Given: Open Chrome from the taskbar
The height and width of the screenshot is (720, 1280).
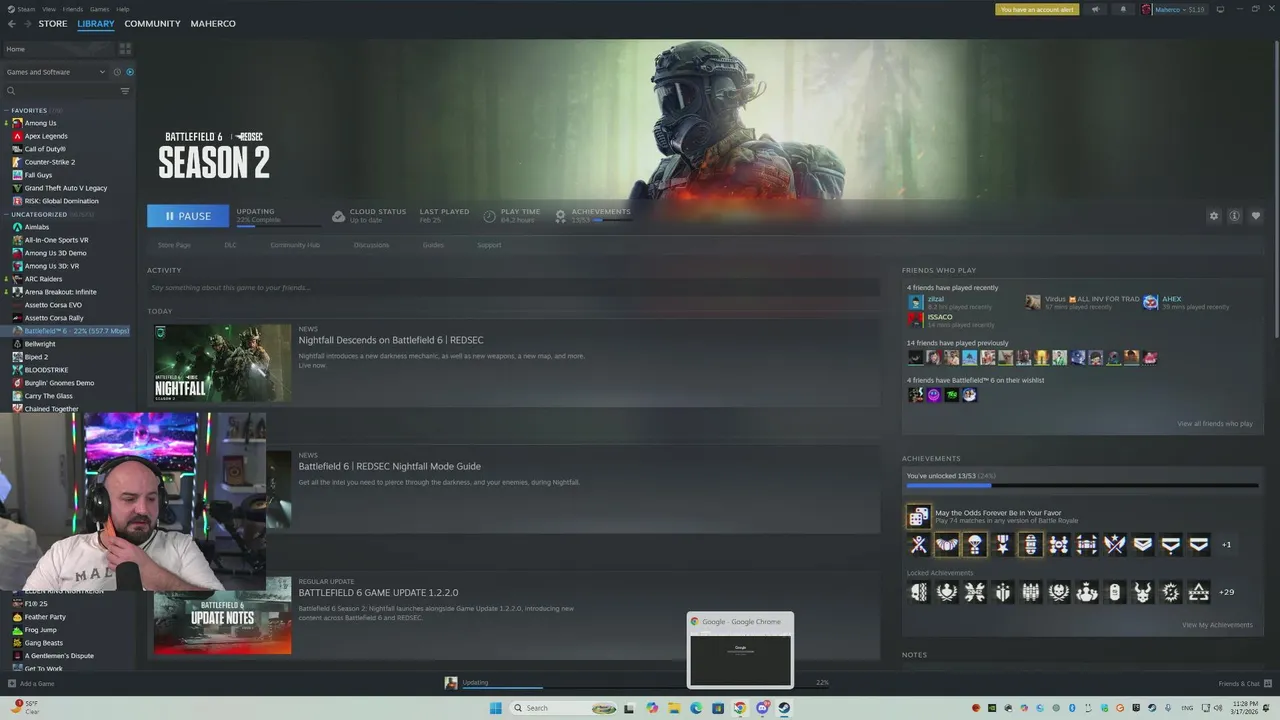Looking at the screenshot, I should point(740,708).
